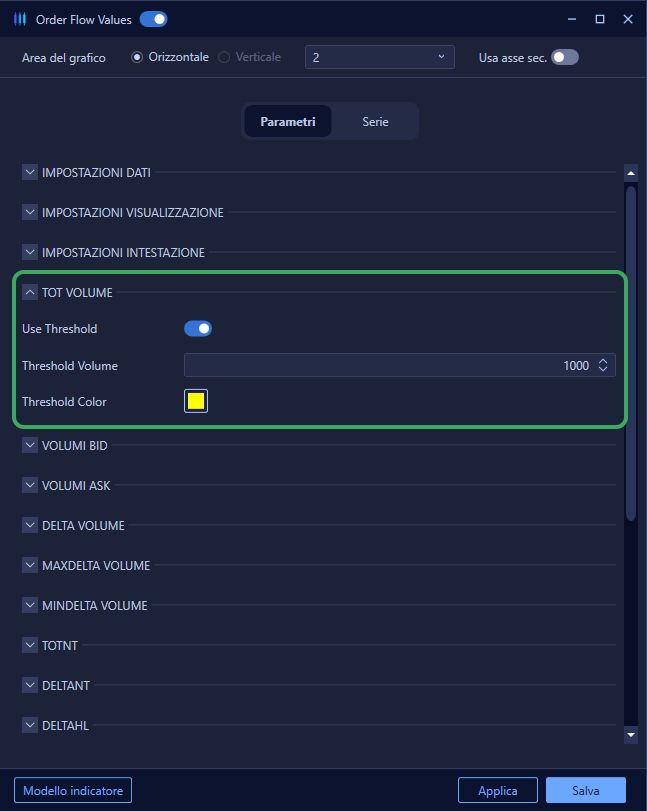
Task: Select the Orizzontale radio option
Action: (137, 57)
